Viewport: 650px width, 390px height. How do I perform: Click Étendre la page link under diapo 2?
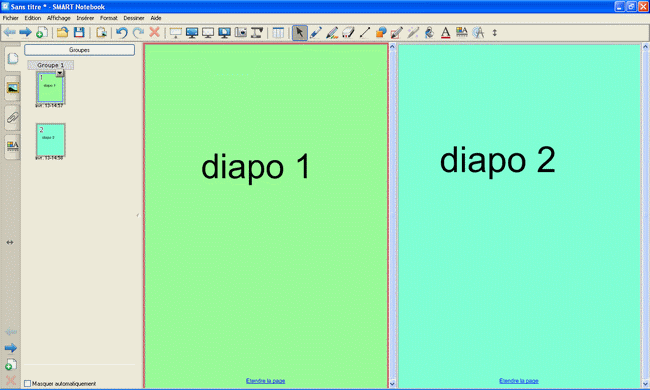point(519,380)
